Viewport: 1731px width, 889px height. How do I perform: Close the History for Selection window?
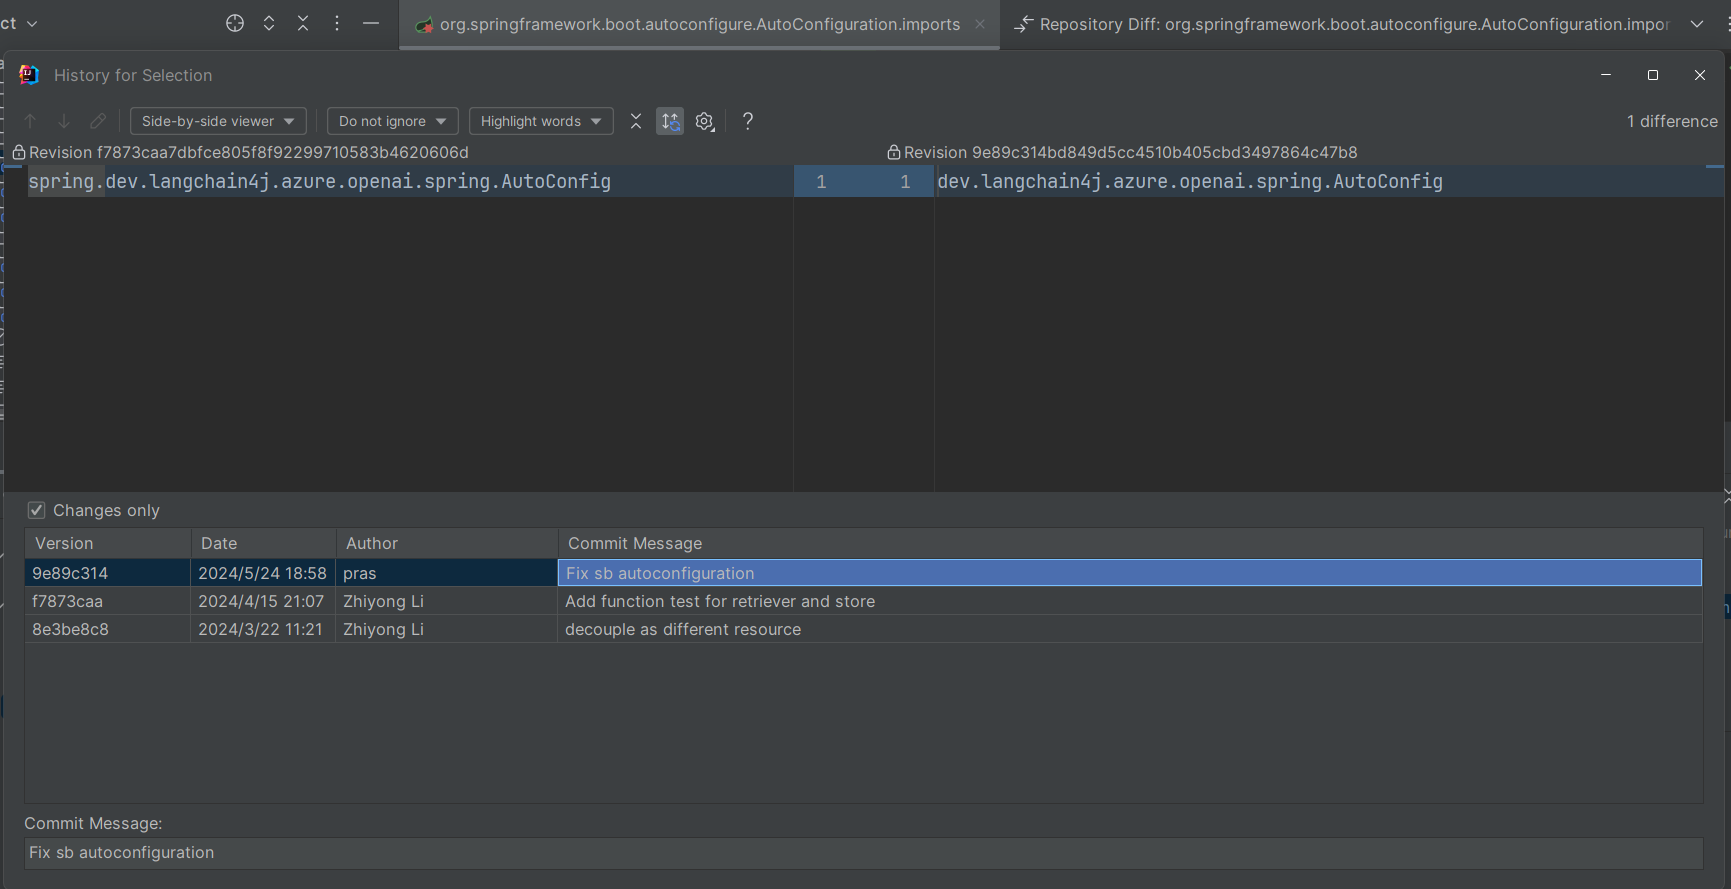(1700, 75)
